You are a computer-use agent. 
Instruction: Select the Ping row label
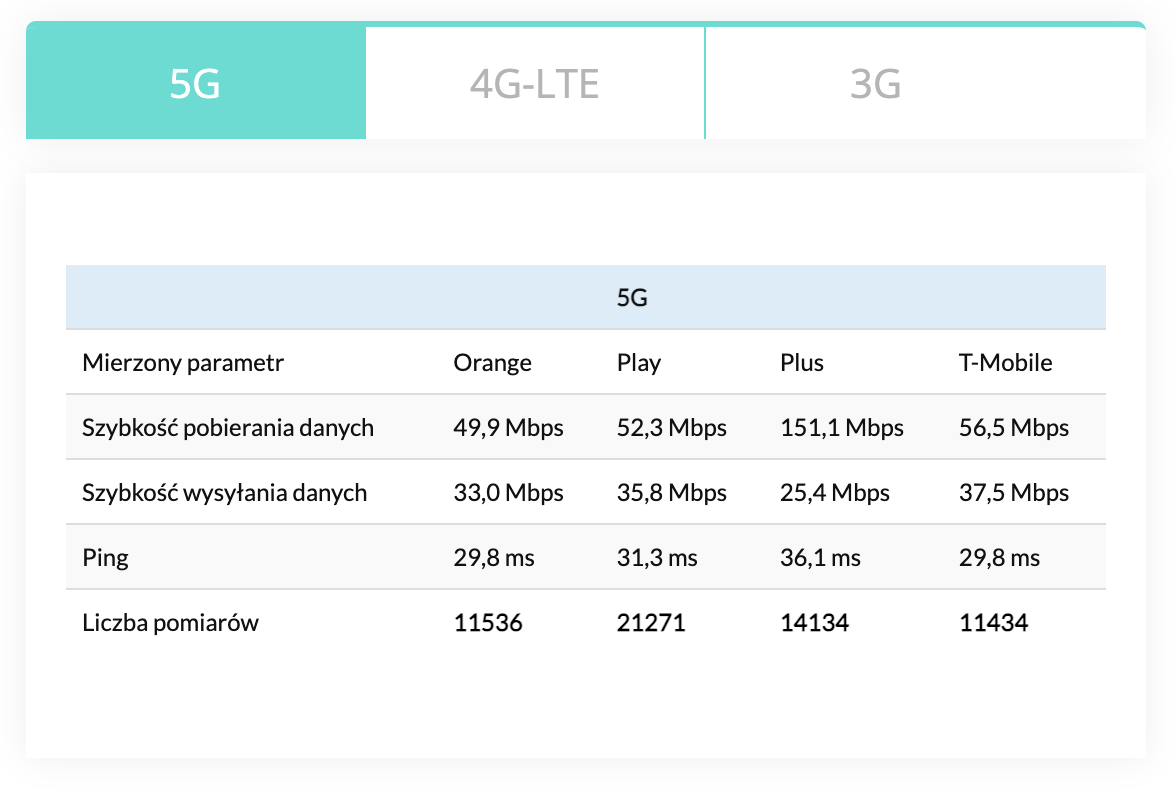click(105, 558)
